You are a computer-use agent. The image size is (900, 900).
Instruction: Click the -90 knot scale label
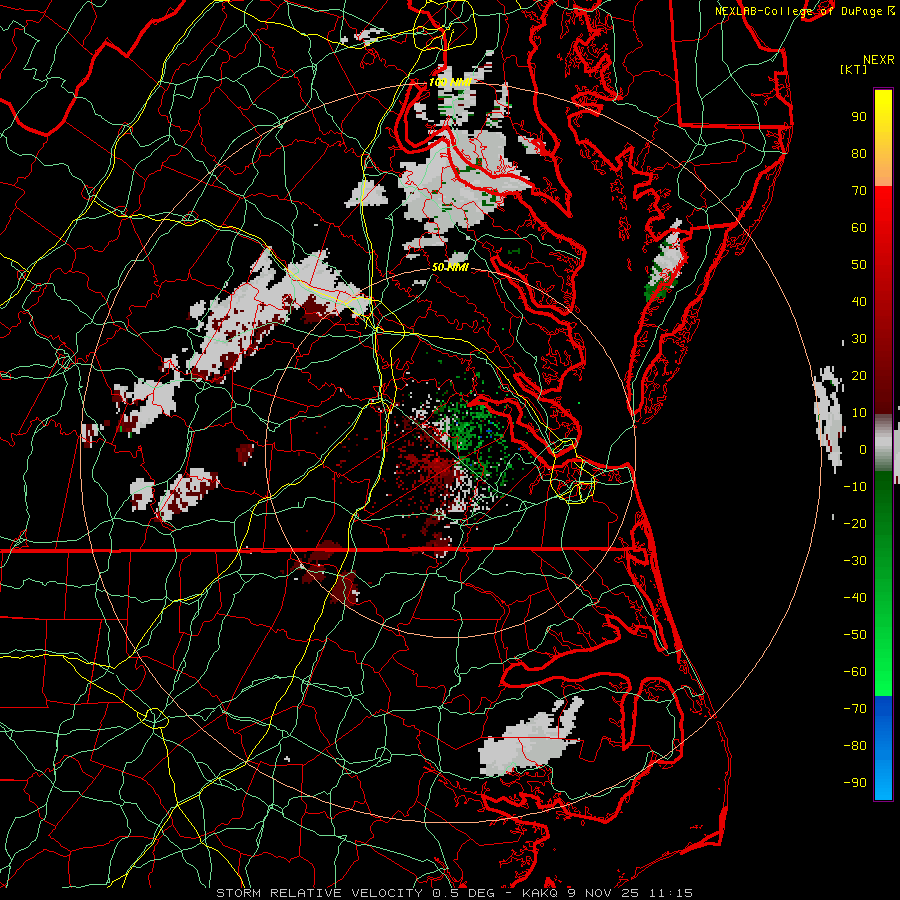click(855, 783)
